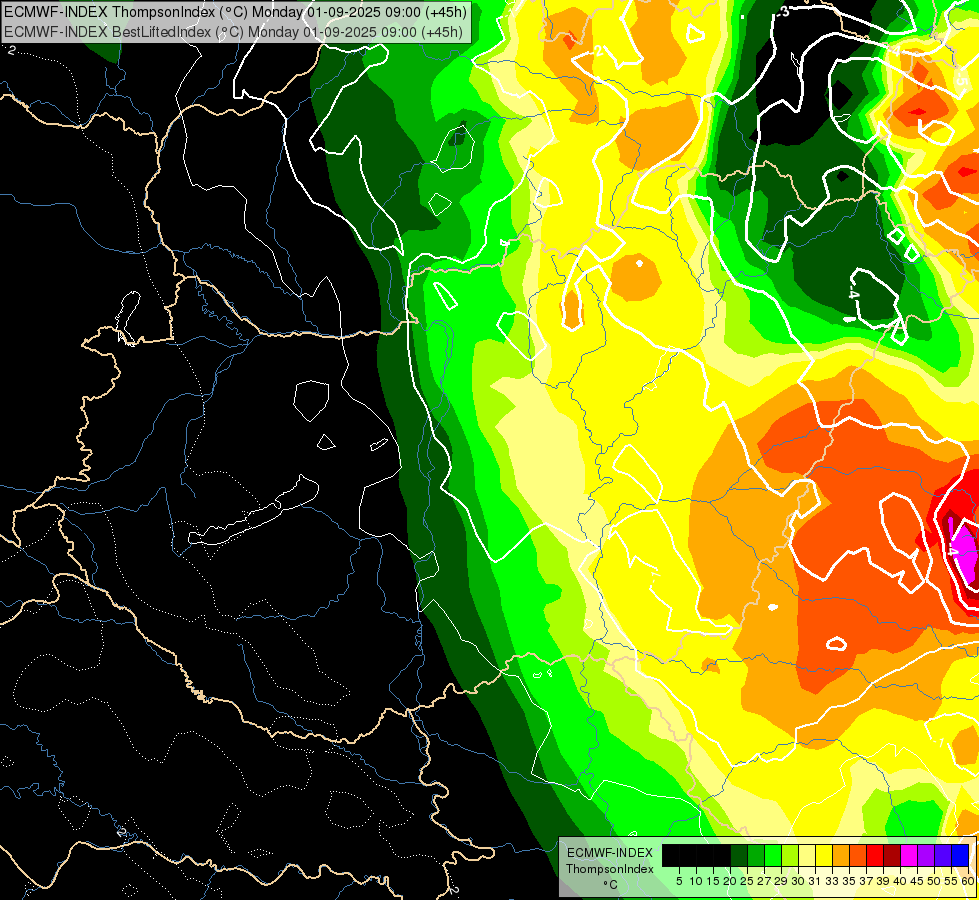Screen dimensions: 979x900
Task: Click the BestLiftedIndex title line in the header
Action: pos(233,32)
